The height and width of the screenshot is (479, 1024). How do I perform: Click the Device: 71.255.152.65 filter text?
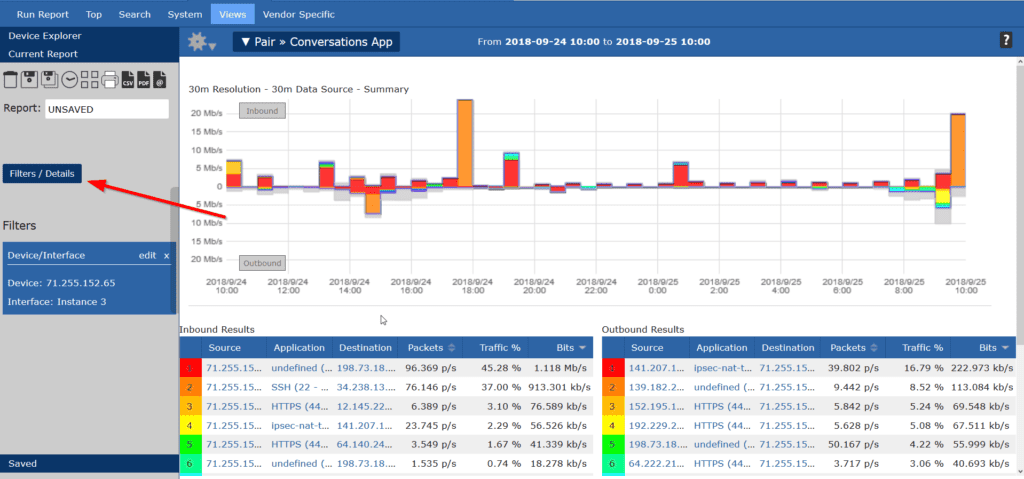pos(61,284)
